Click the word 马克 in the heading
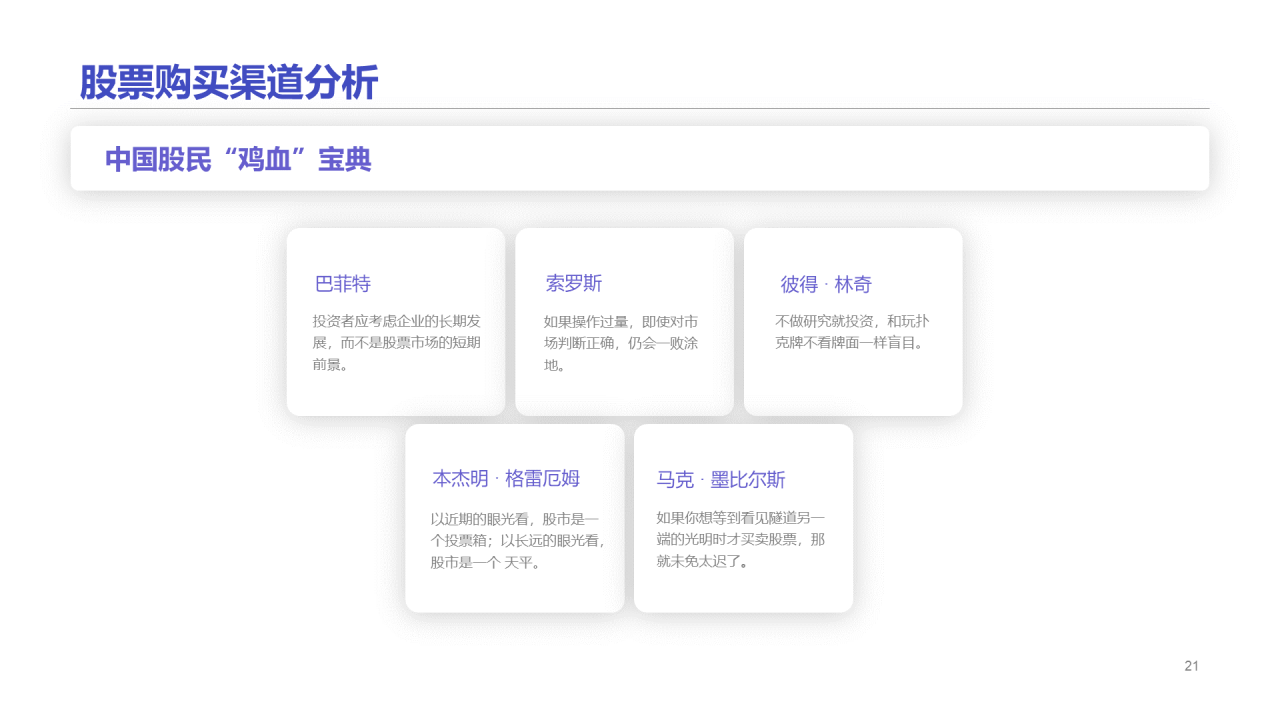The height and width of the screenshot is (720, 1280). coord(675,480)
